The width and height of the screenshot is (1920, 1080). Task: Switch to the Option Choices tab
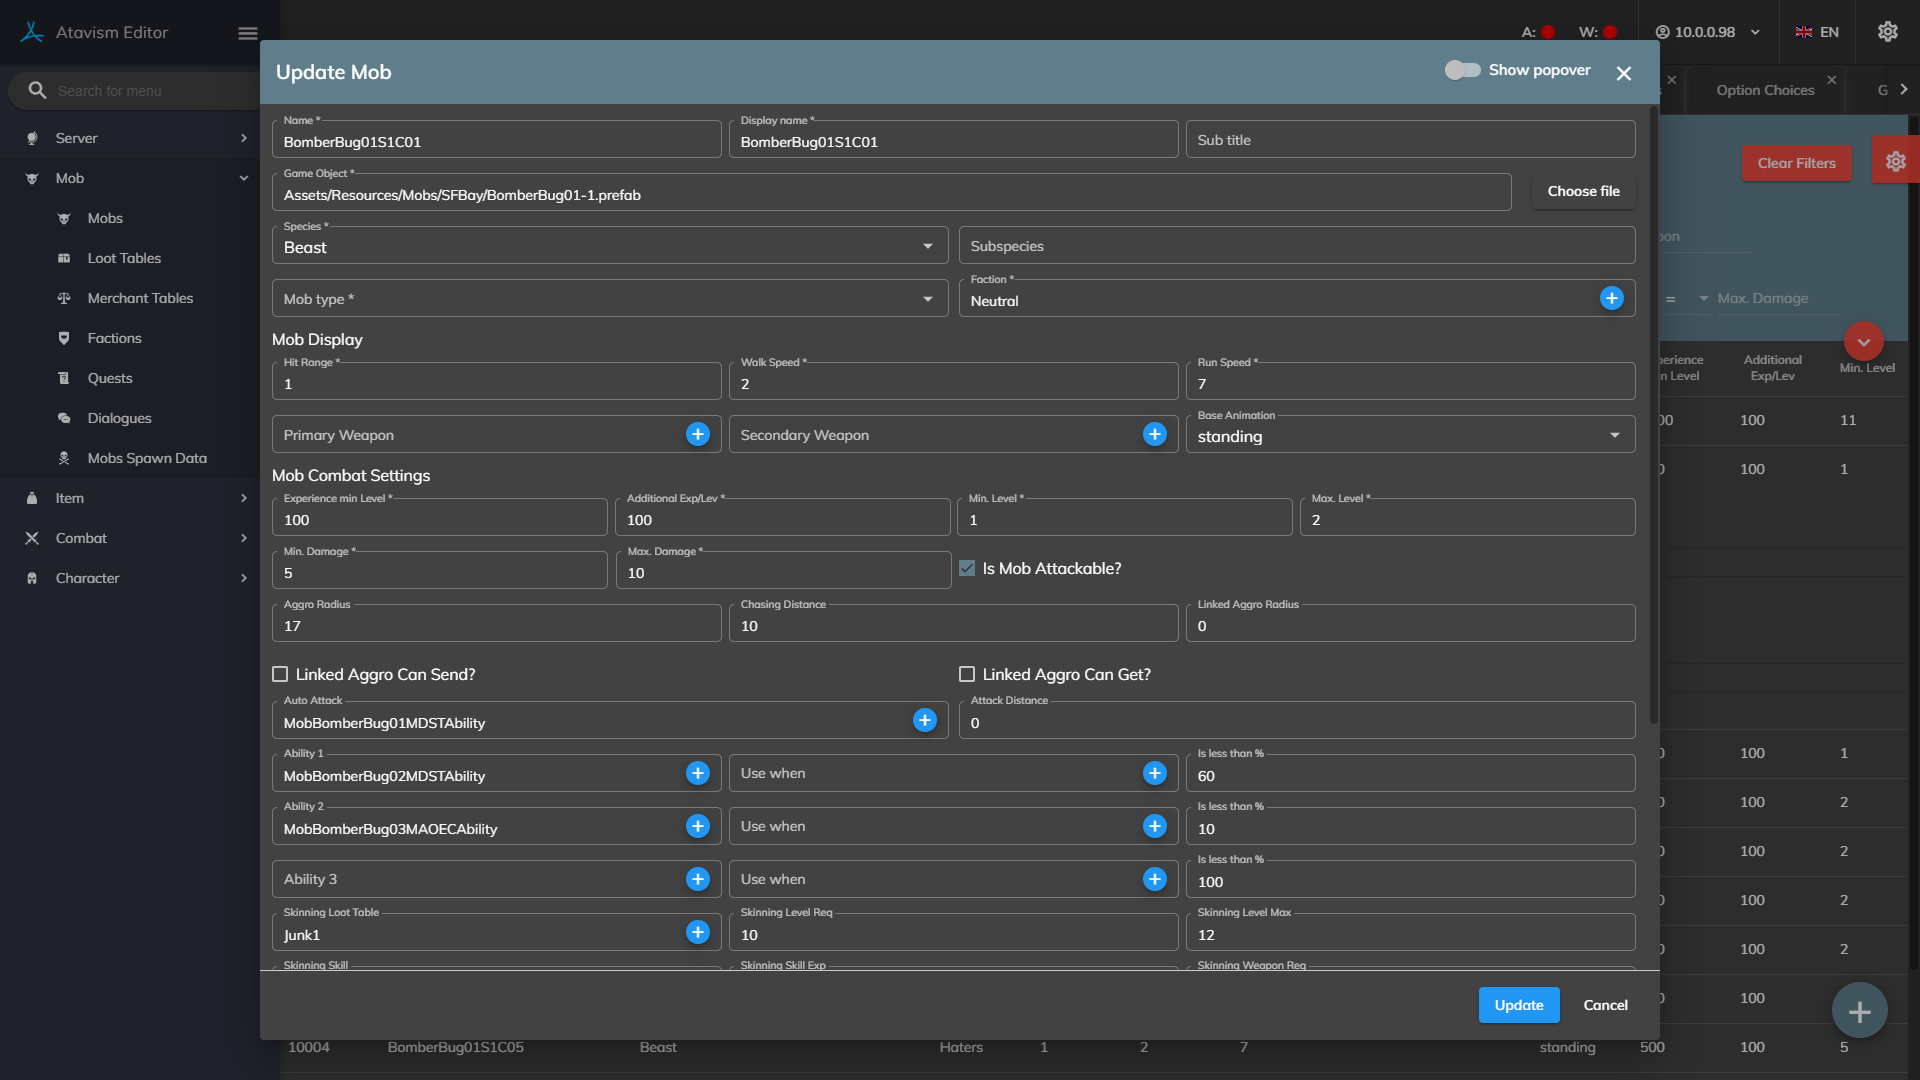click(1765, 90)
